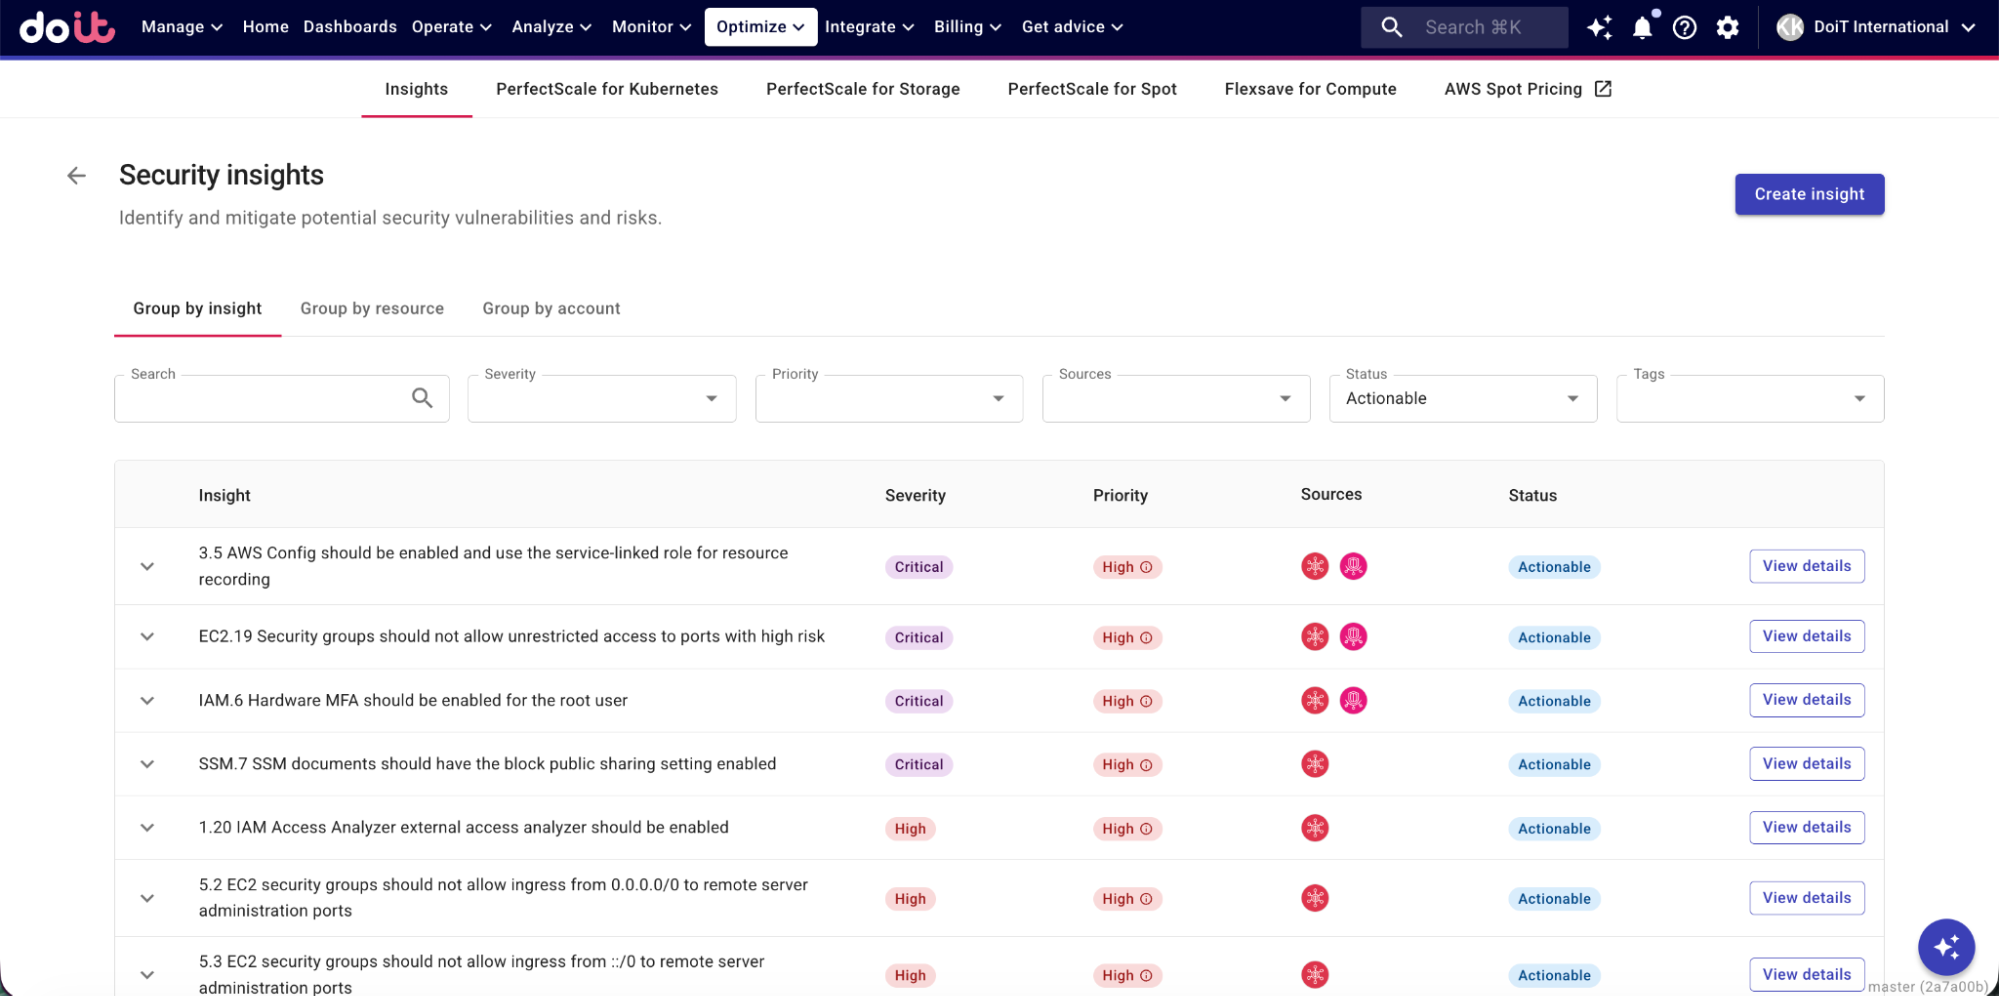Open the settings gear icon

point(1727,28)
